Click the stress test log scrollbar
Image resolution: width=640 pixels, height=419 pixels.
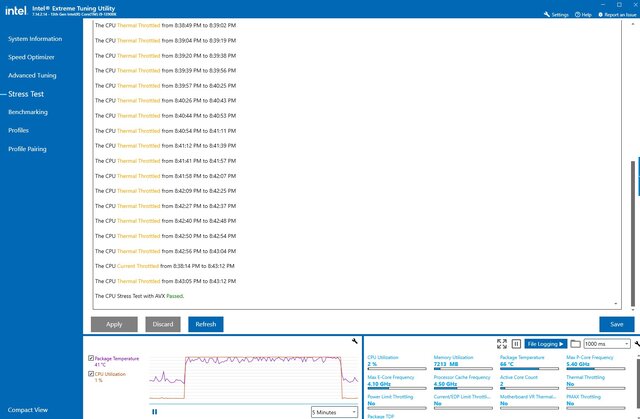(630, 200)
